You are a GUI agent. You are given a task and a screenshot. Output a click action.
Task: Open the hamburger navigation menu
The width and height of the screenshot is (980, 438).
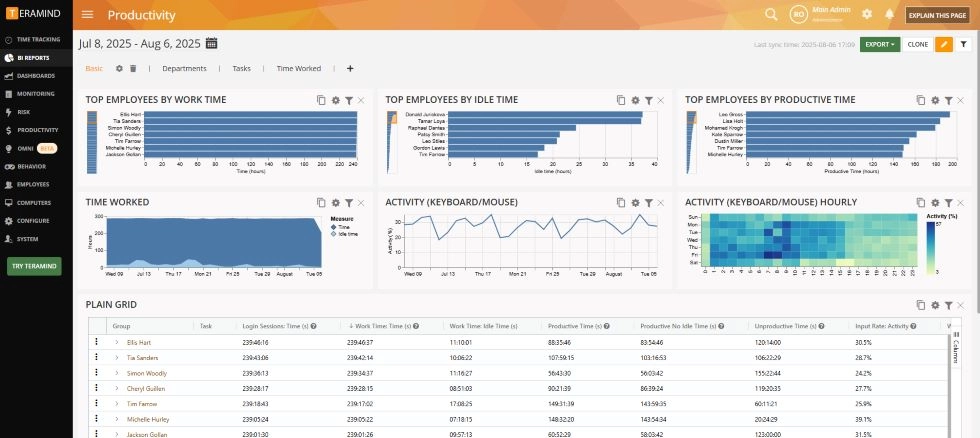88,15
